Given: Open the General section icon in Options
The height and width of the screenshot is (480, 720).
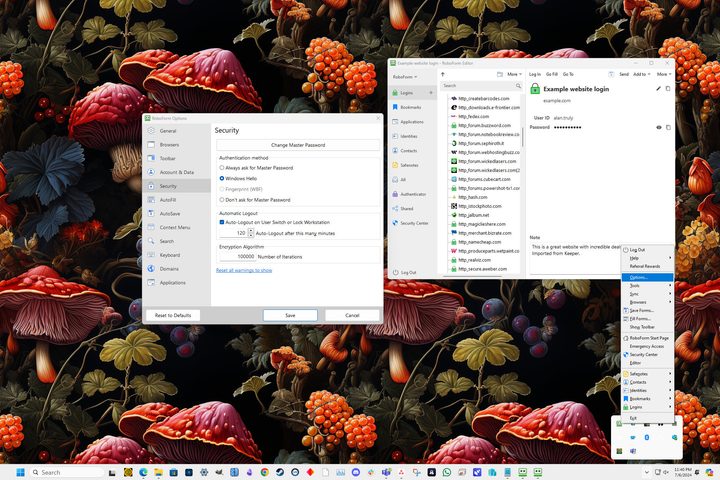Looking at the screenshot, I should point(151,131).
